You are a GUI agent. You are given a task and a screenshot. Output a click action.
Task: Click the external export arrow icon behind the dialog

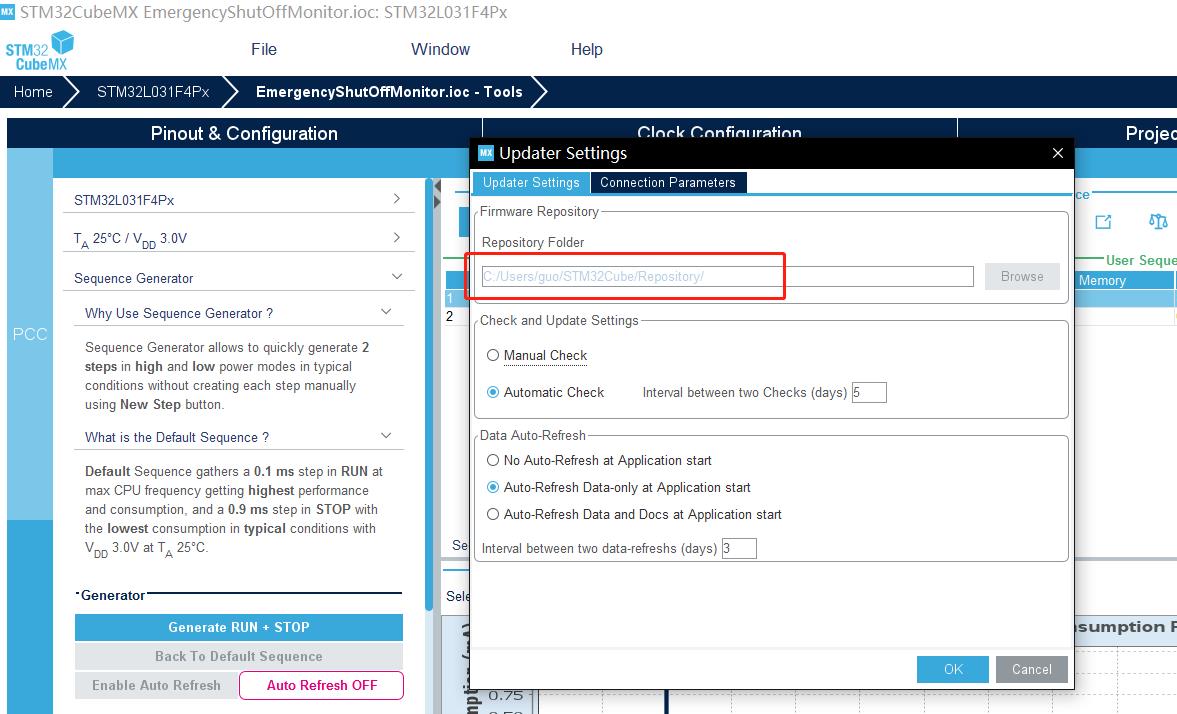tap(1103, 221)
